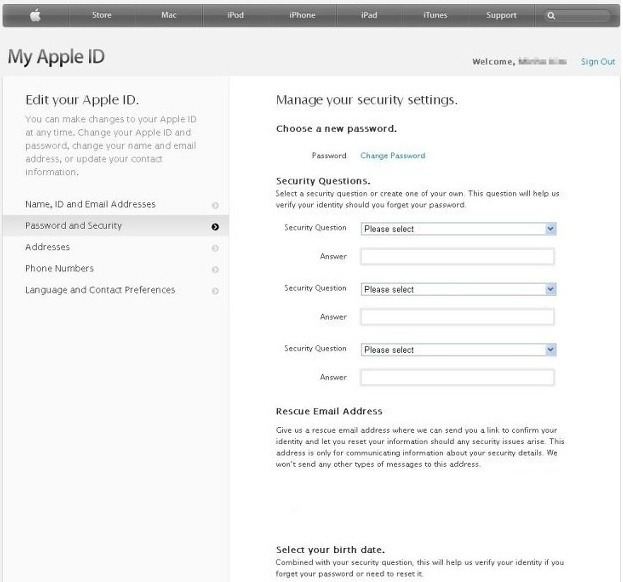The image size is (623, 582).
Task: Open the first Security Question dropdown
Action: (x=459, y=229)
